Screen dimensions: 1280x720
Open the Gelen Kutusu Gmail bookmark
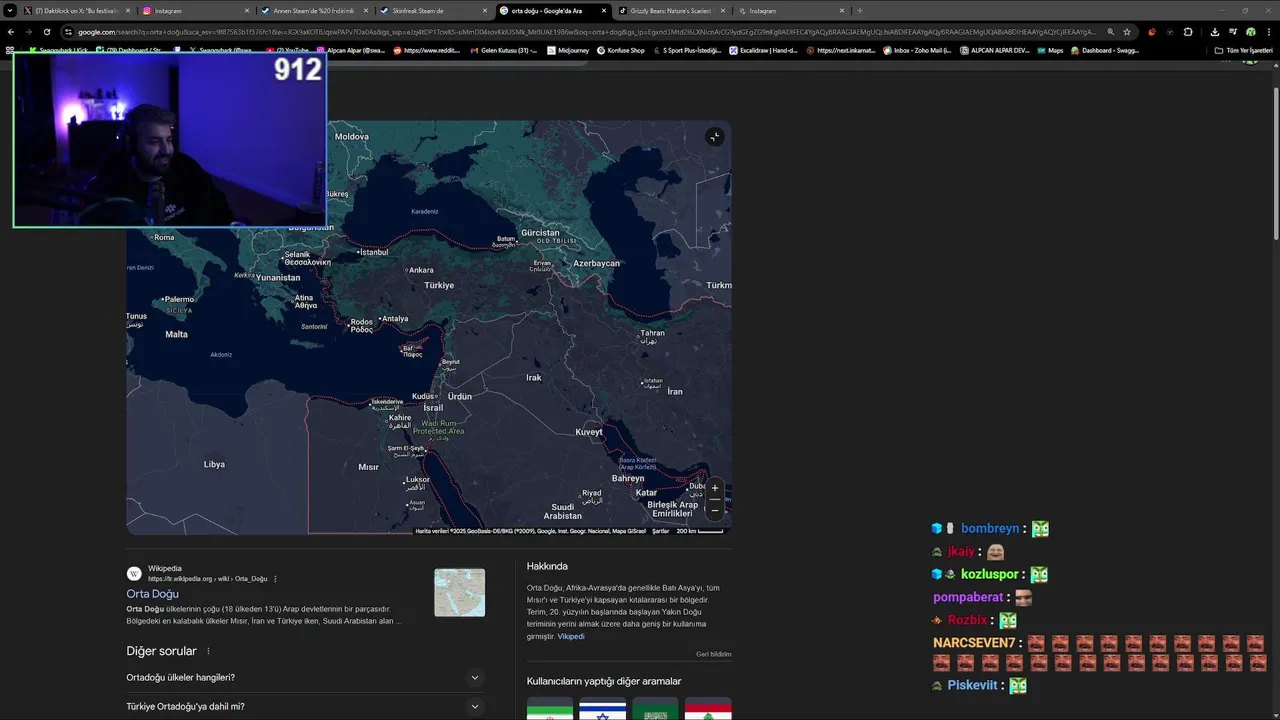(503, 50)
